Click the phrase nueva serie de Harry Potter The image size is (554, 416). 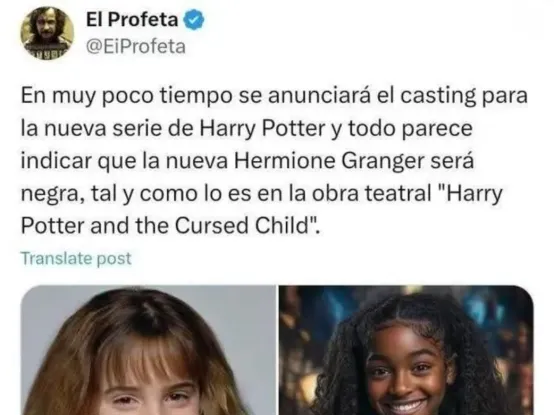click(186, 128)
